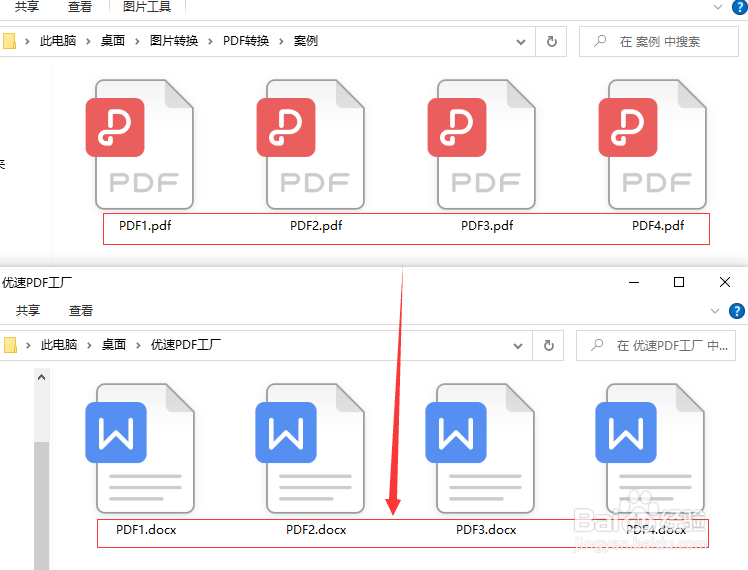Navigate to PDF转换 in address bar
Screen dimensions: 748x570
click(246, 41)
